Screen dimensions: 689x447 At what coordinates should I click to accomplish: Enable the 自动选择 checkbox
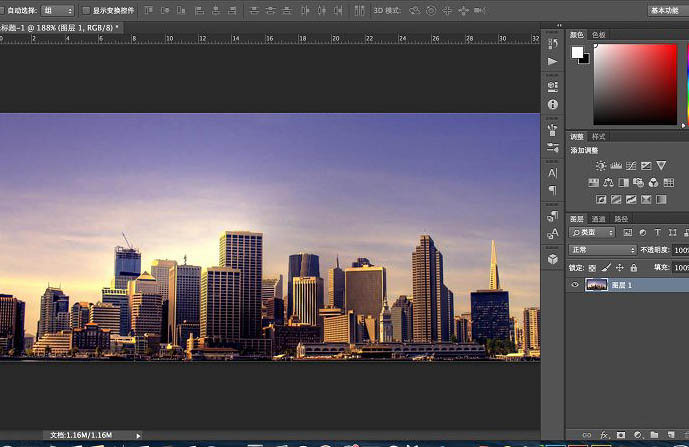[3, 10]
